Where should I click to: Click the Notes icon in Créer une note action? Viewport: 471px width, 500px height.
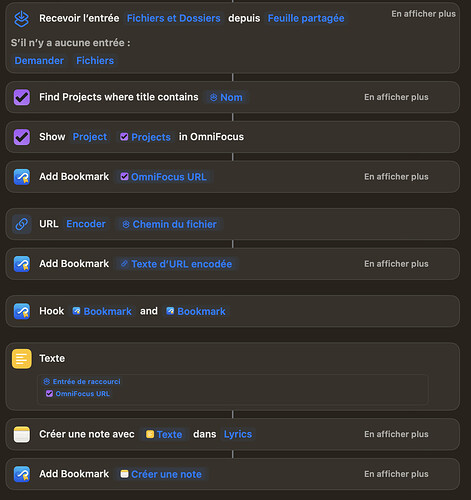(x=22, y=434)
